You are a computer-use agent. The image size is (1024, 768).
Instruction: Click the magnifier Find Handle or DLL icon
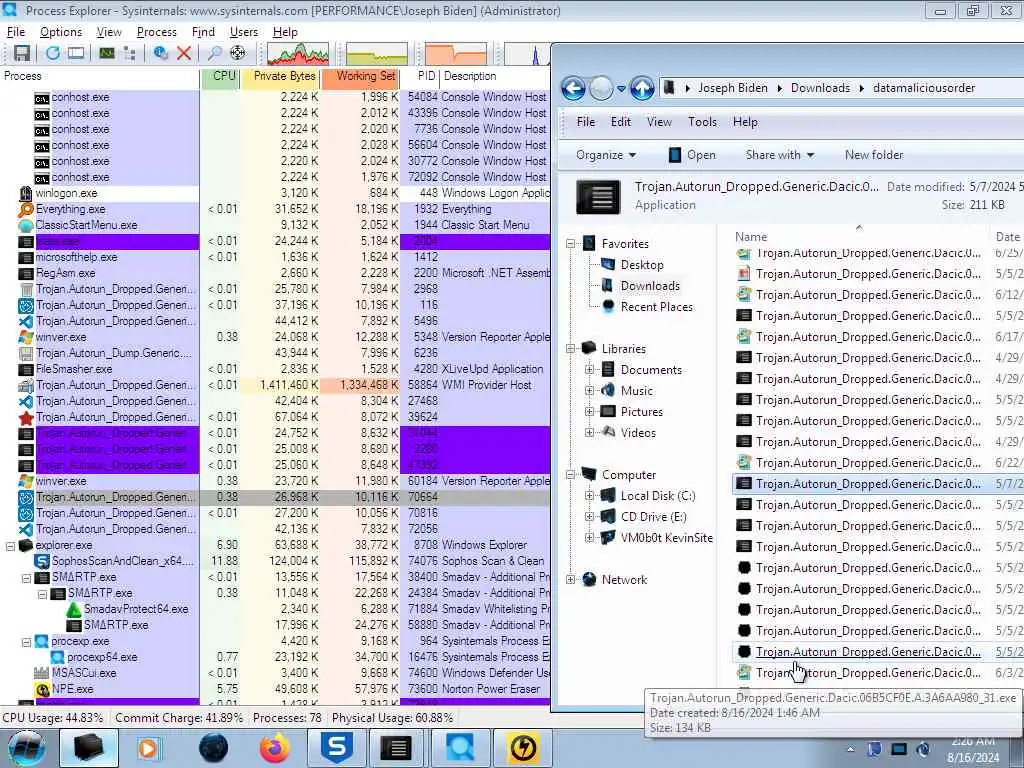(x=215, y=53)
